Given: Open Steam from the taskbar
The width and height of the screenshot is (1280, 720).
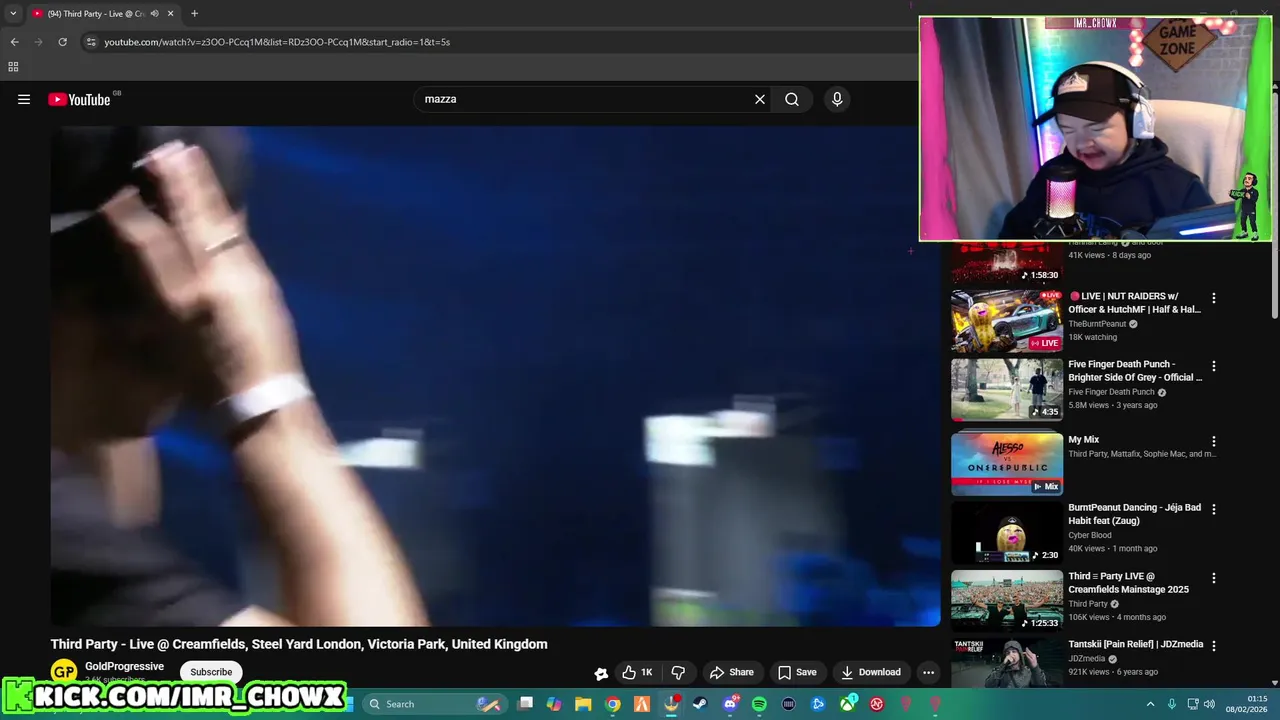Looking at the screenshot, I should click(x=700, y=704).
